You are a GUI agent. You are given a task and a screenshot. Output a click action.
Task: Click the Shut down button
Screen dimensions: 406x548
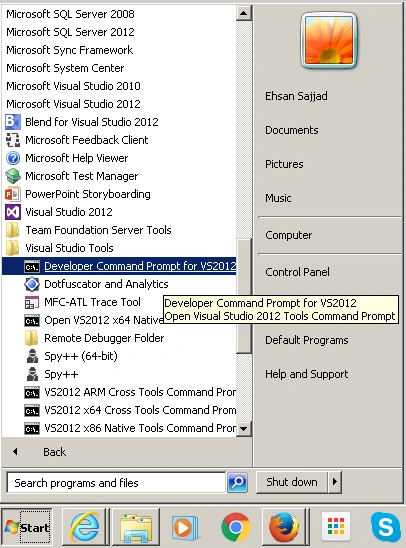(x=292, y=482)
